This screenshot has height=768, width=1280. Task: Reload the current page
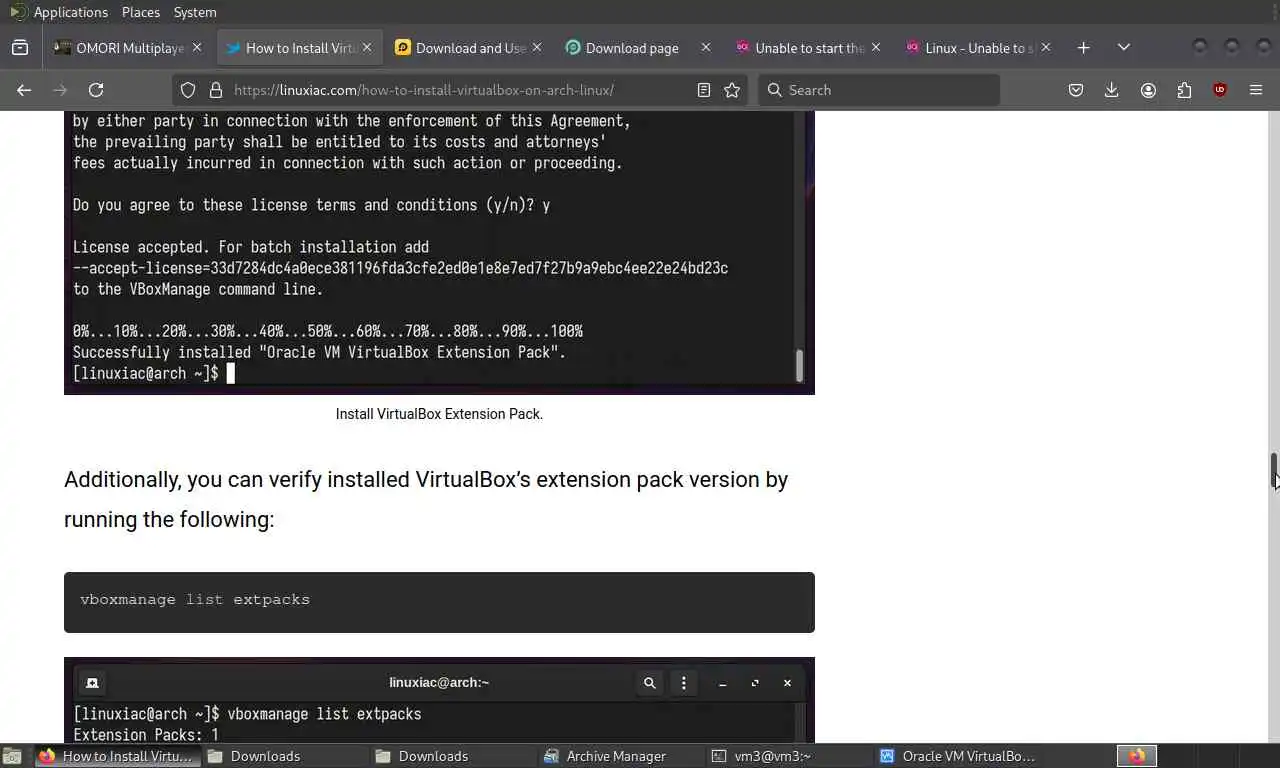(x=96, y=90)
